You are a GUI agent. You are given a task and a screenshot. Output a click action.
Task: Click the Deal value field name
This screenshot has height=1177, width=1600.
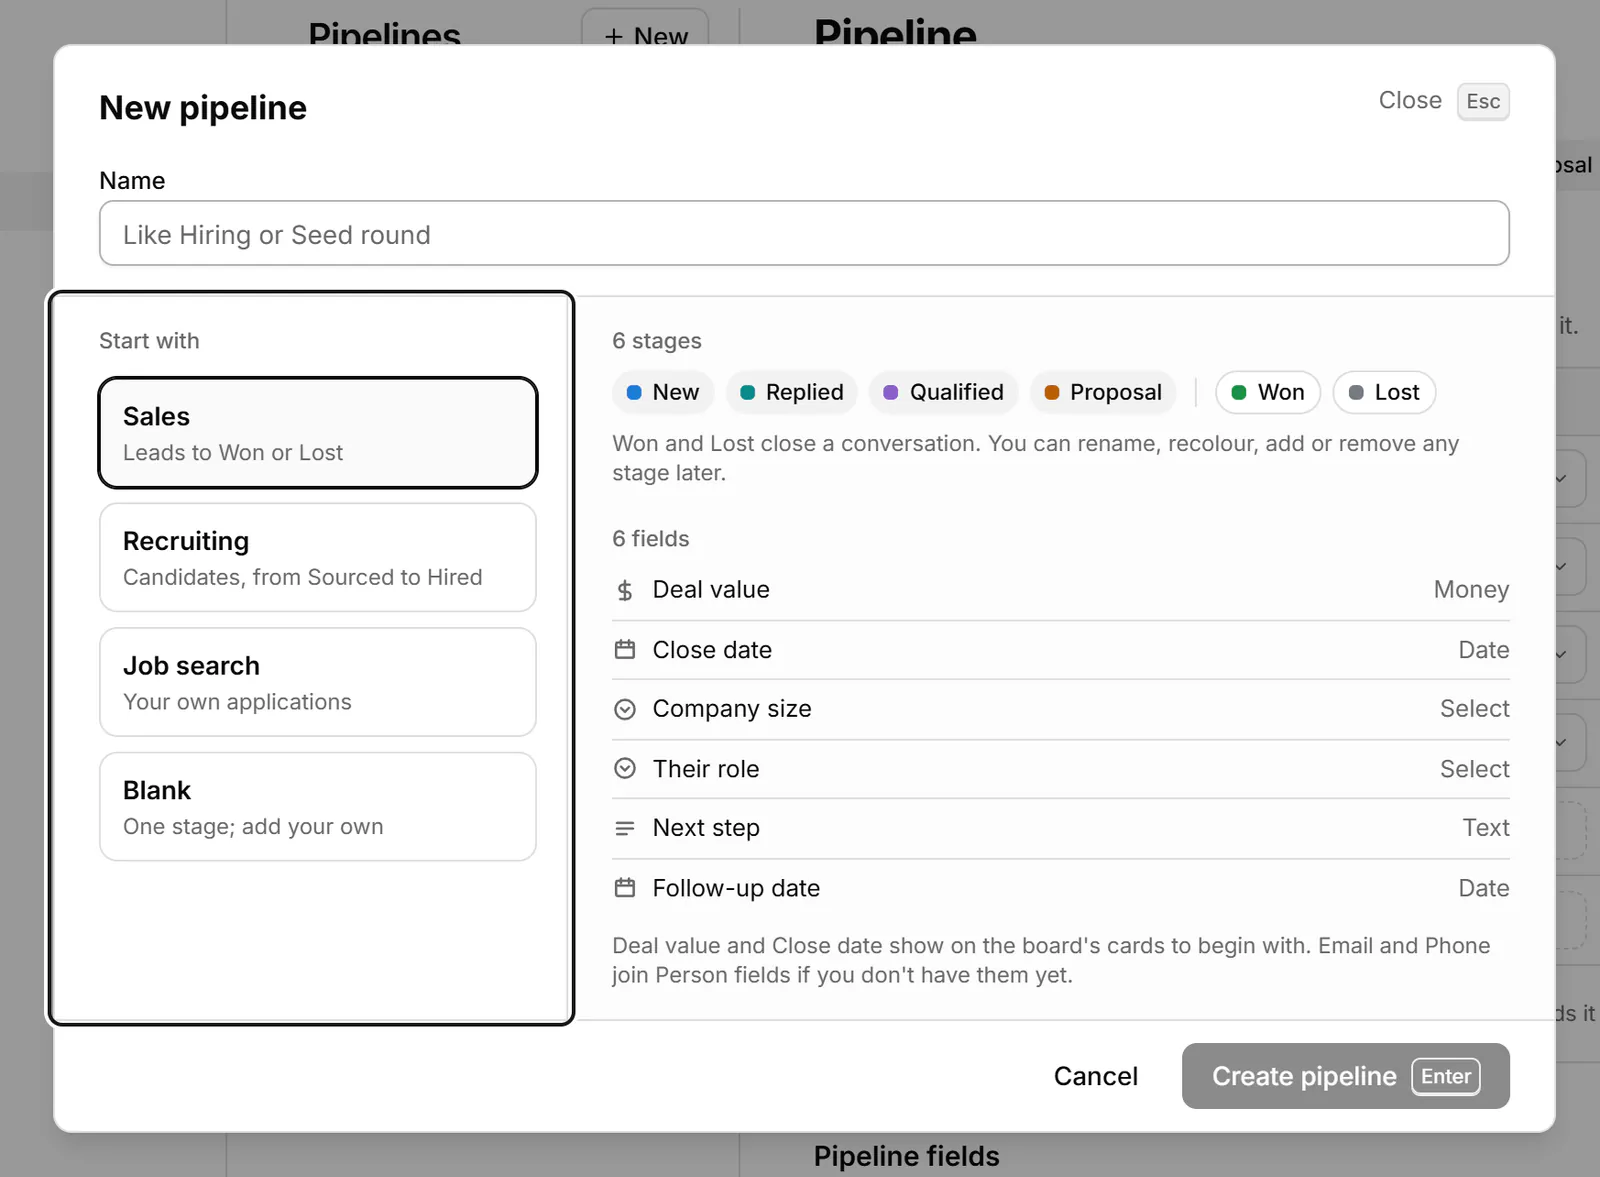tap(711, 590)
